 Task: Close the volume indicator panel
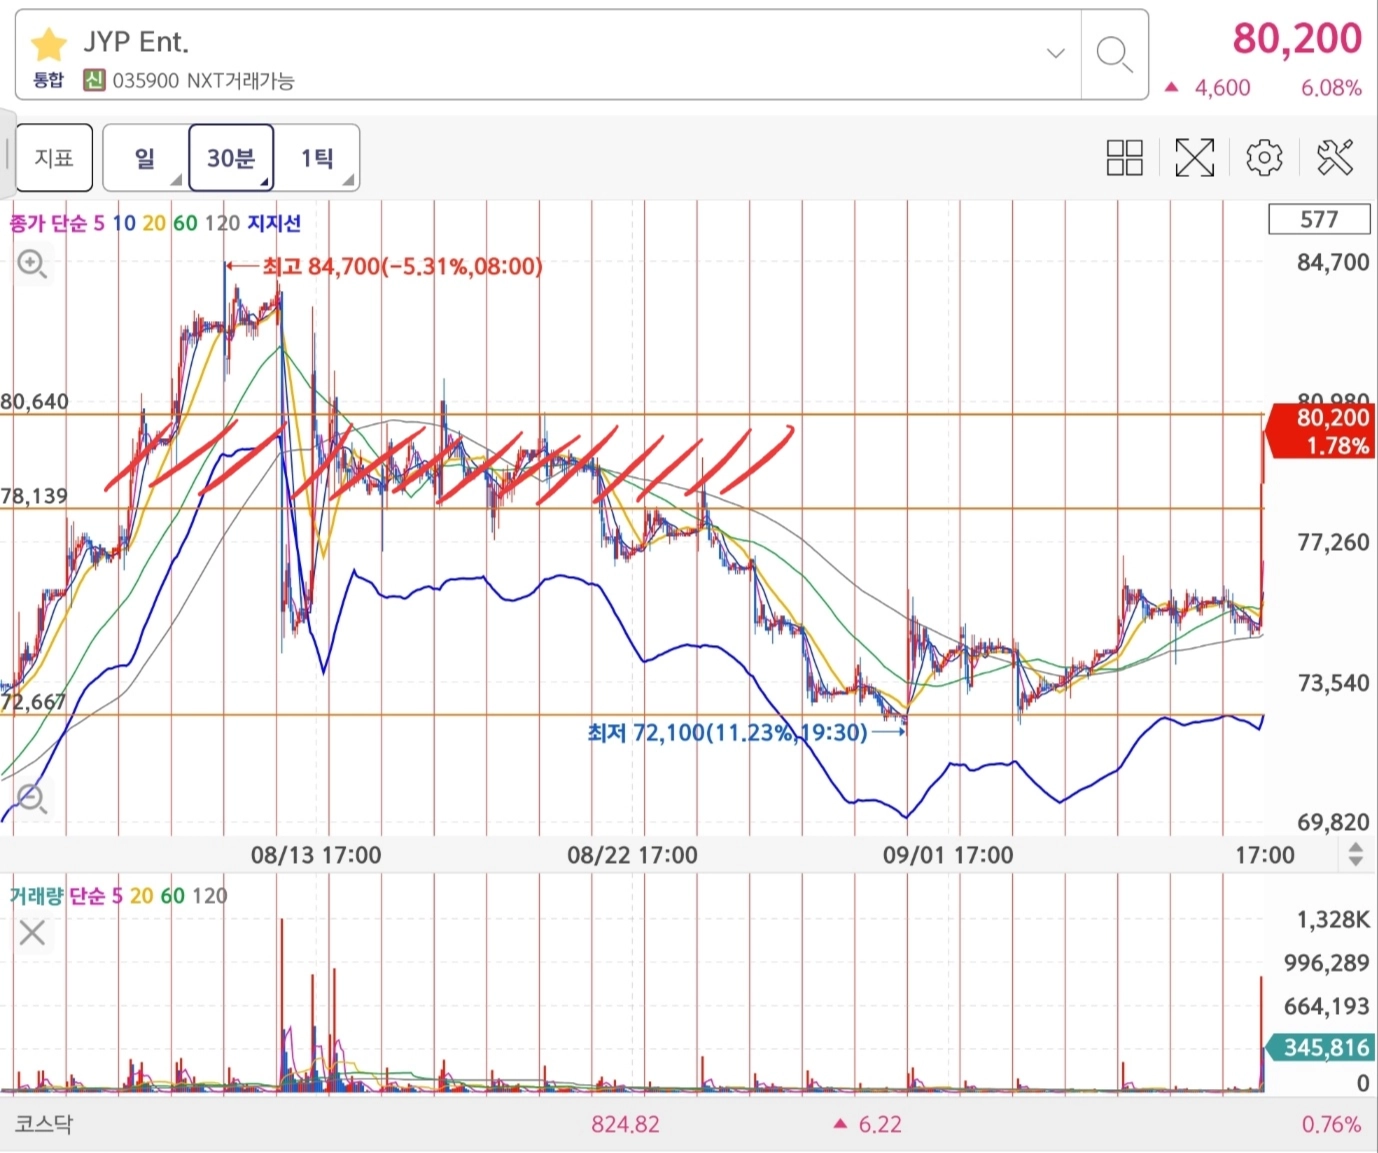point(32,933)
